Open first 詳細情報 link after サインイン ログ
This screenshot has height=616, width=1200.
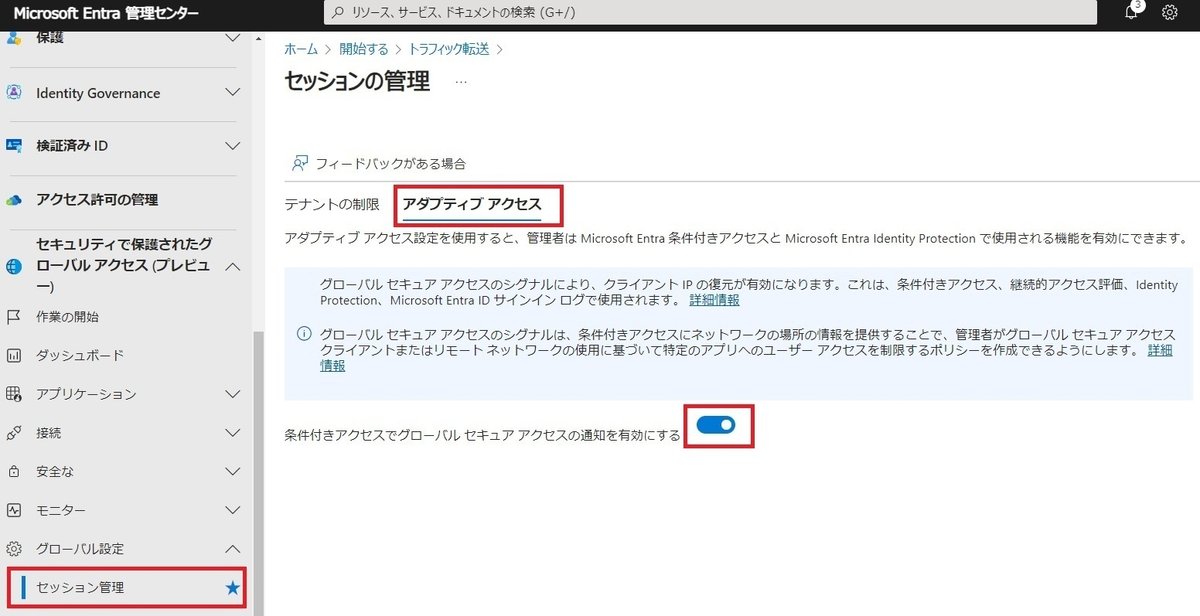[x=714, y=300]
